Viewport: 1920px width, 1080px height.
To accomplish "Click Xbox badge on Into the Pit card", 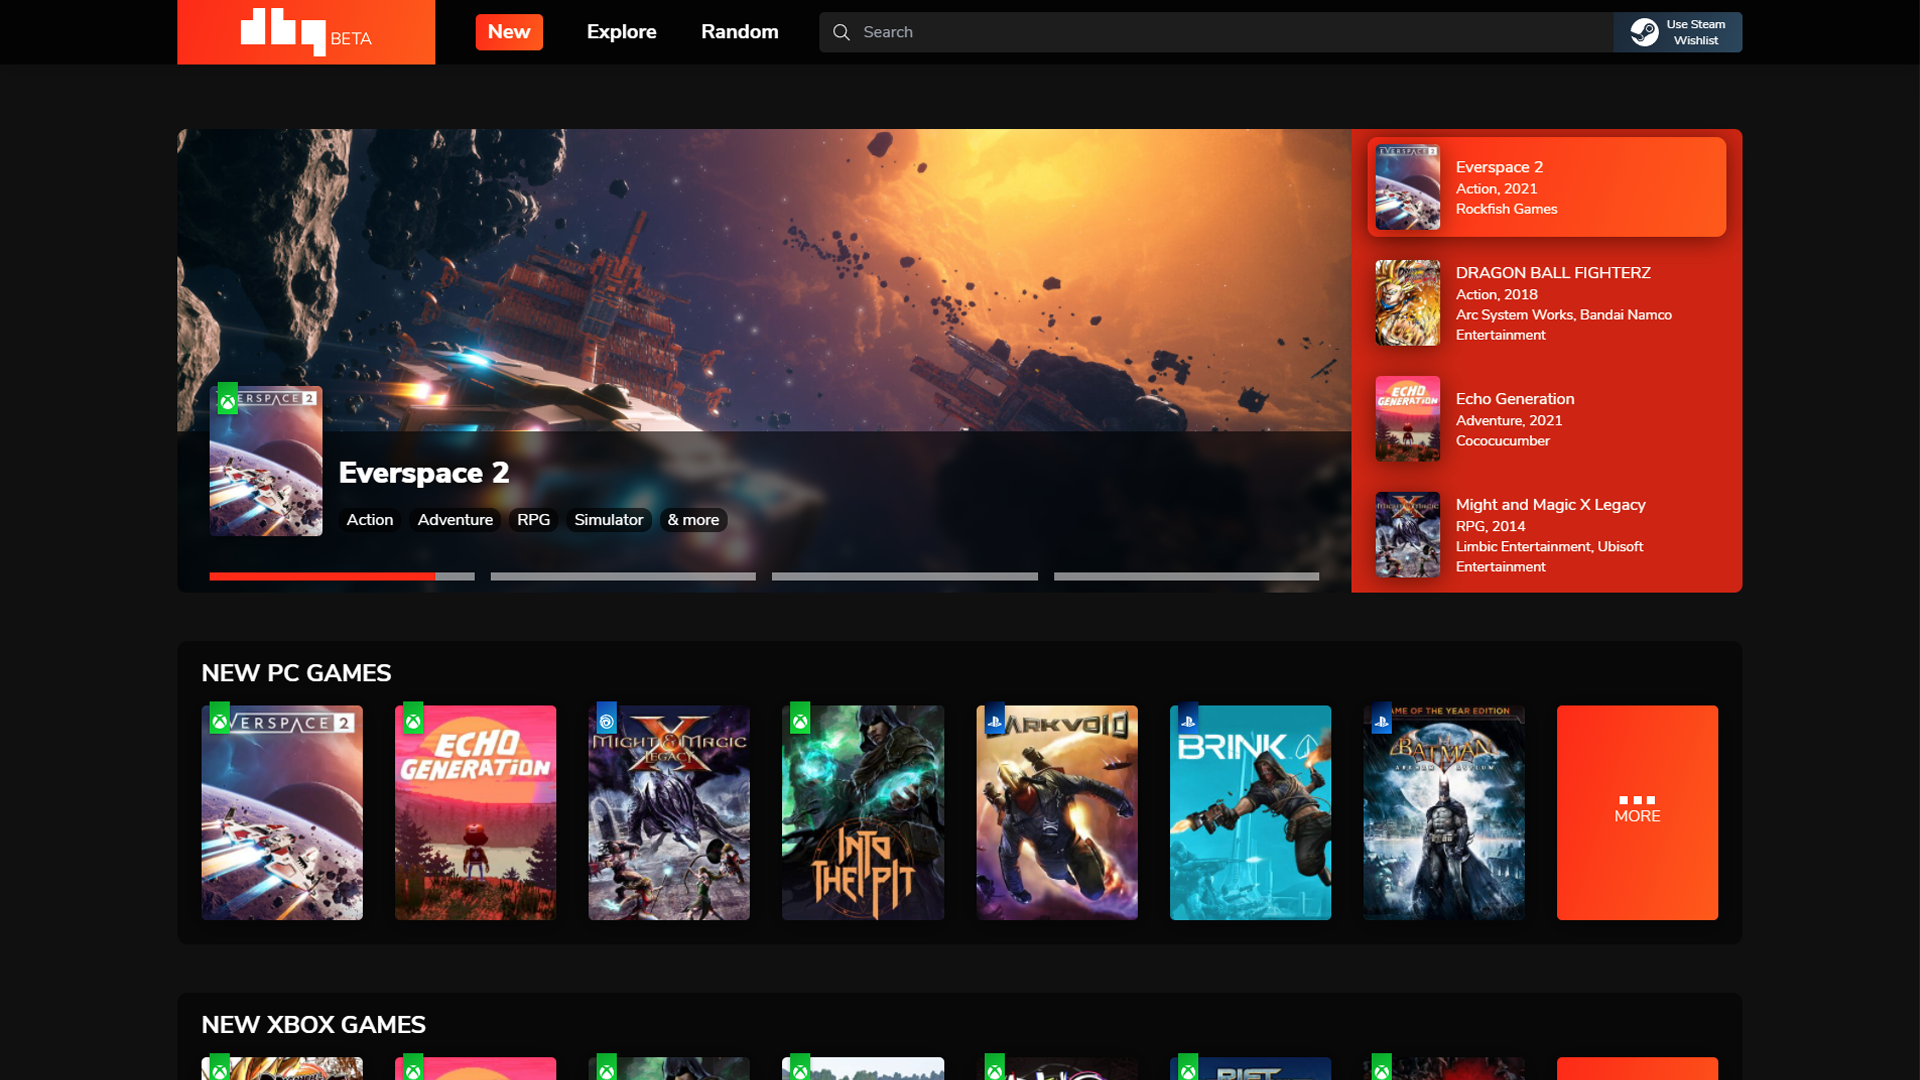I will (x=800, y=719).
